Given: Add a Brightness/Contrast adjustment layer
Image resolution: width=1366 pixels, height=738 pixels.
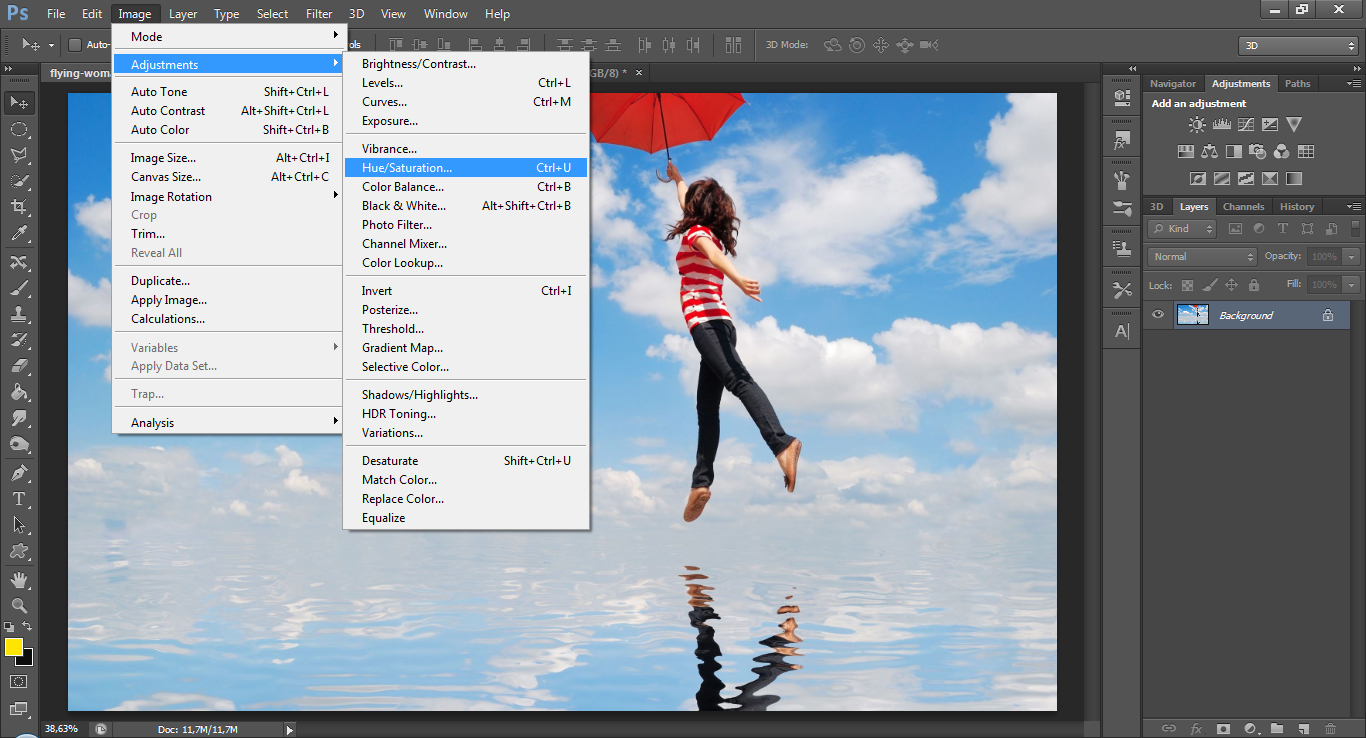Looking at the screenshot, I should point(1197,123).
